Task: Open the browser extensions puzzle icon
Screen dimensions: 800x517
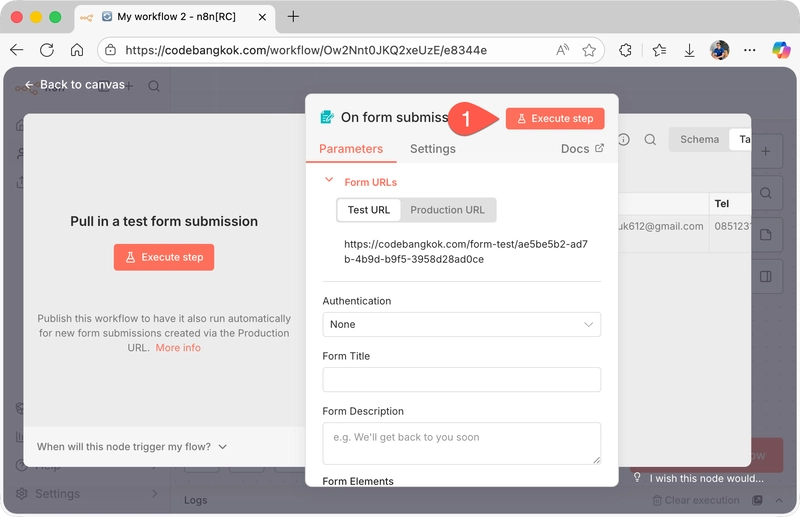Action: [625, 50]
